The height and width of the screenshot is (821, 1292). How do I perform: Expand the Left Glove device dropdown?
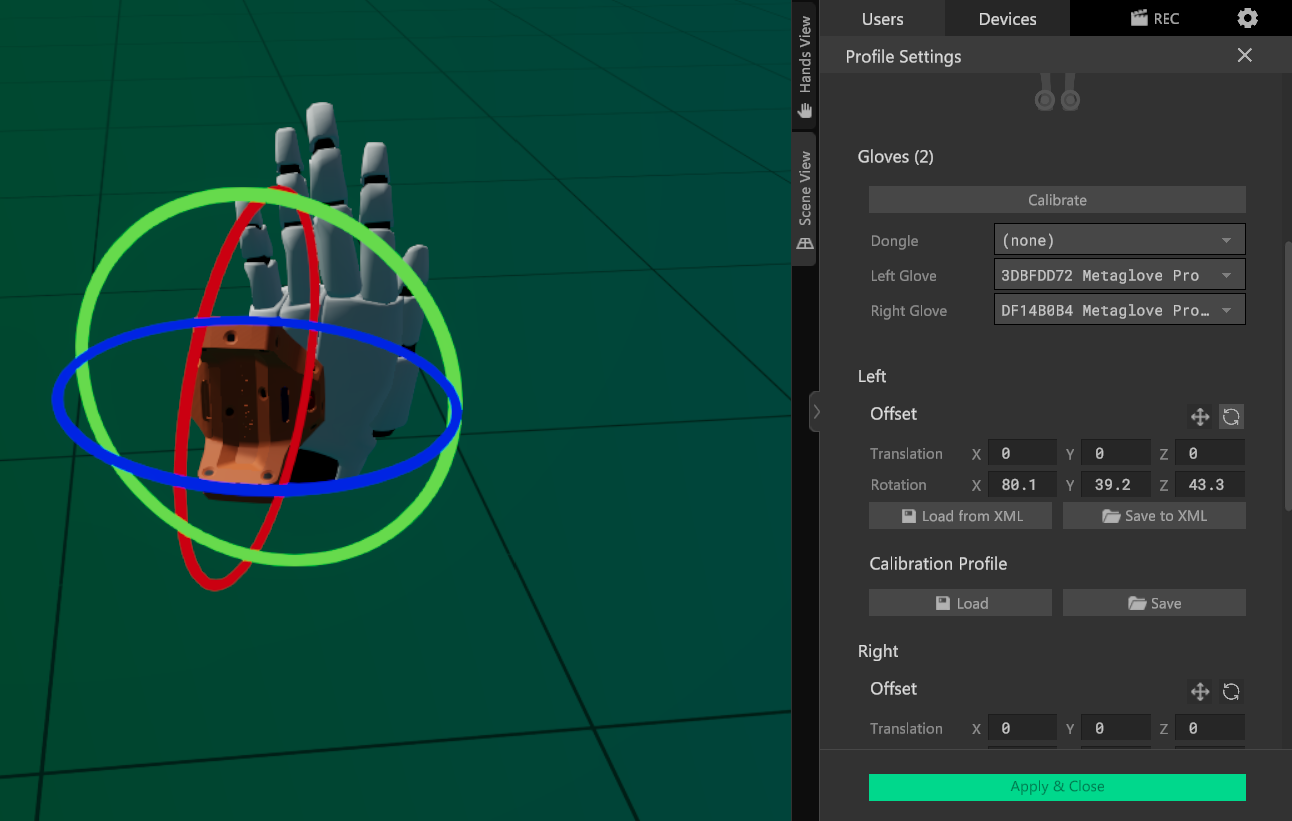click(1119, 275)
